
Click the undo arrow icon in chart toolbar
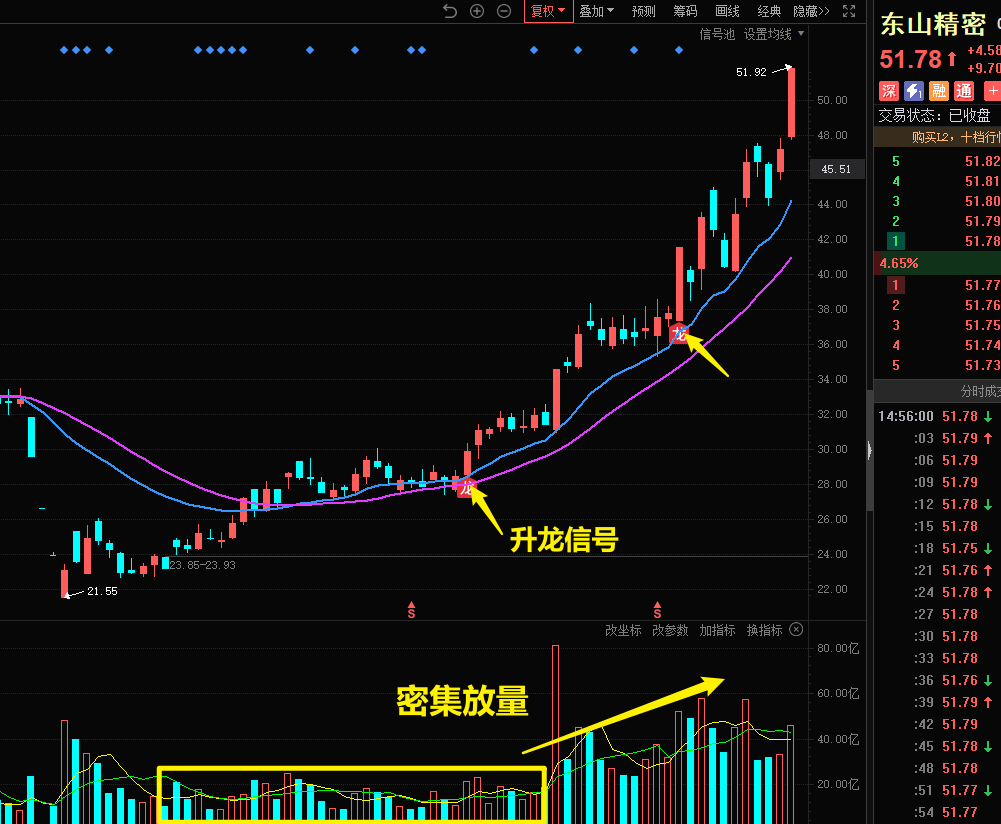450,11
